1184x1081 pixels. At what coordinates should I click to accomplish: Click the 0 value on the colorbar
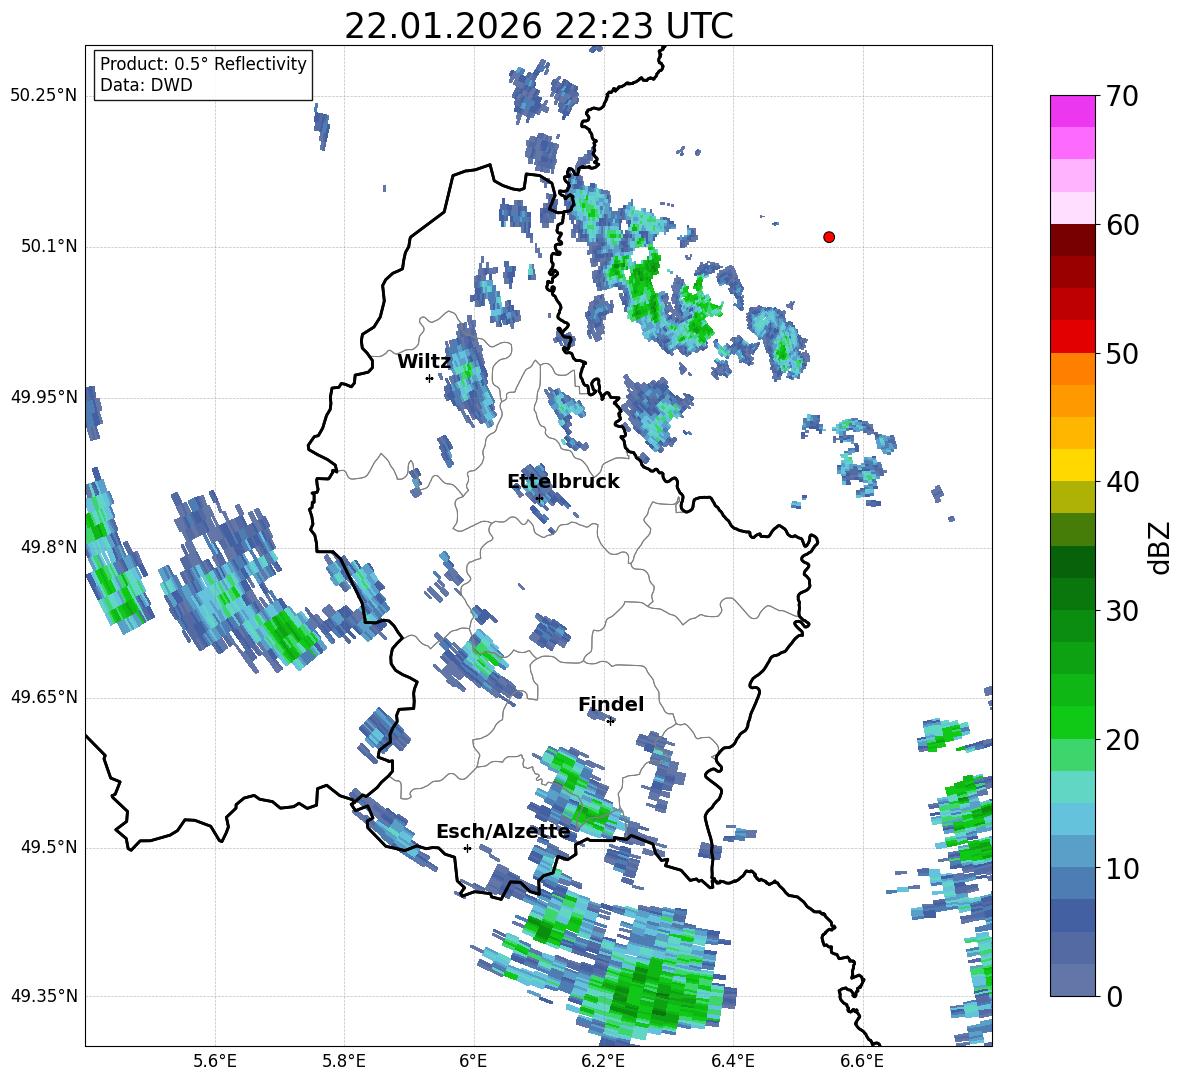point(1113,997)
